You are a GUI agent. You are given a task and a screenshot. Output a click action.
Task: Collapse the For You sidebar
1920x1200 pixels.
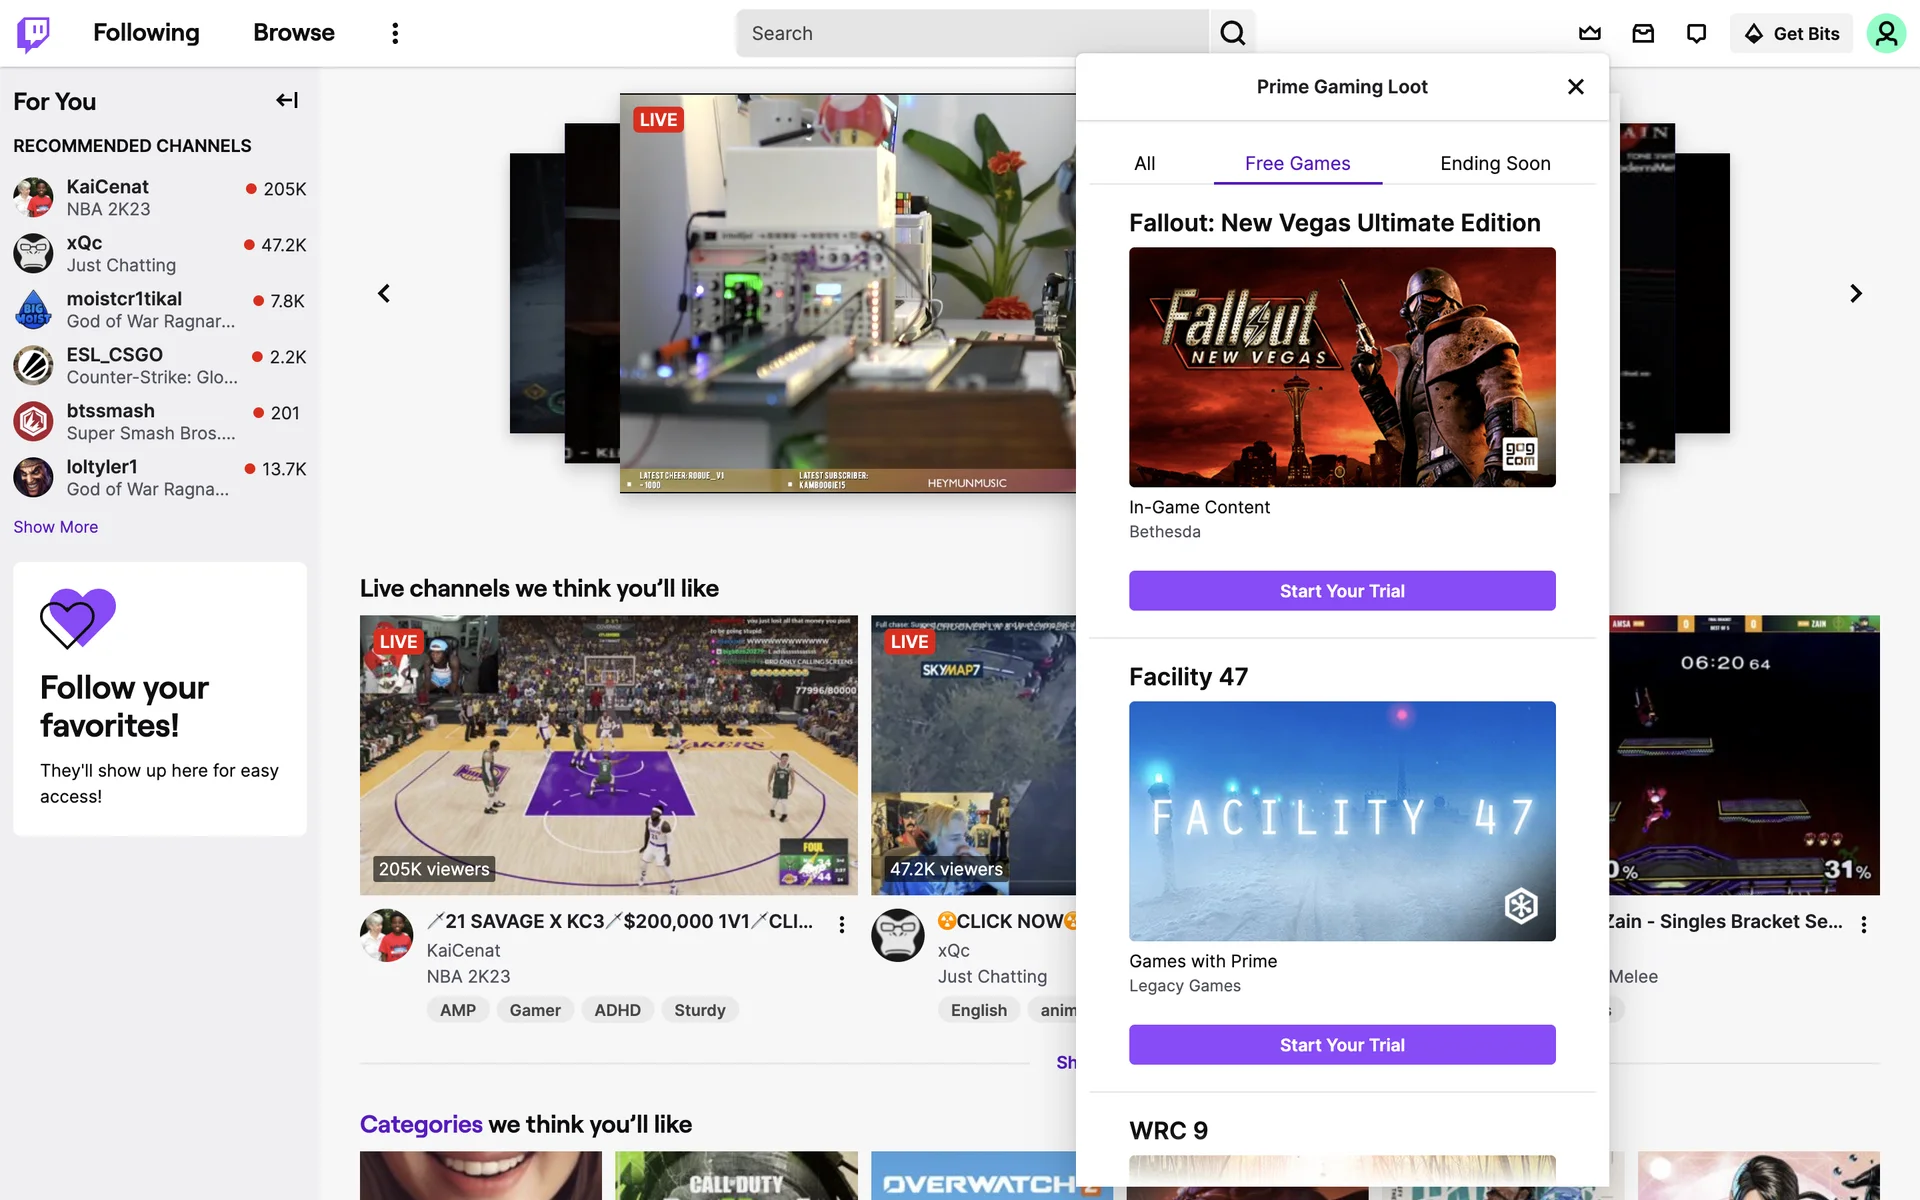[287, 100]
